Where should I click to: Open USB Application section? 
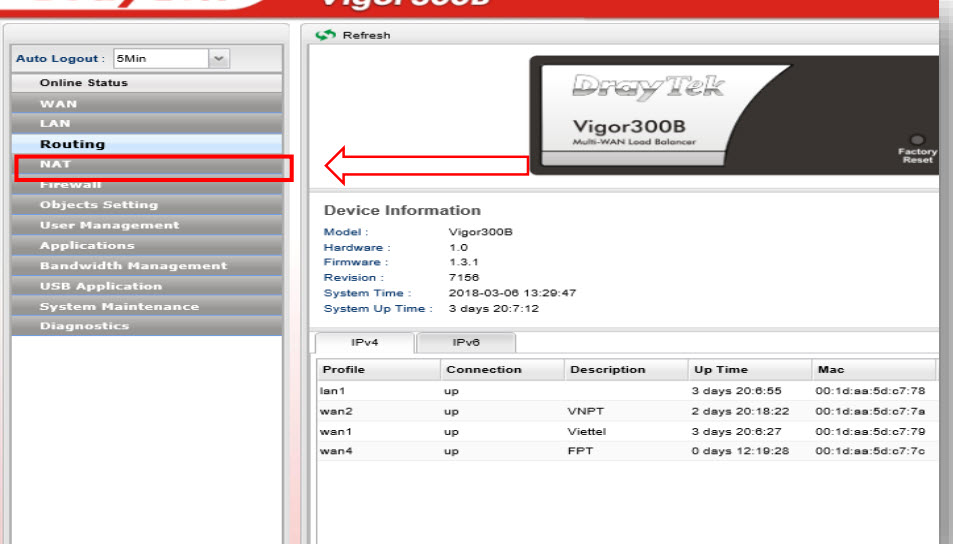click(x=100, y=286)
